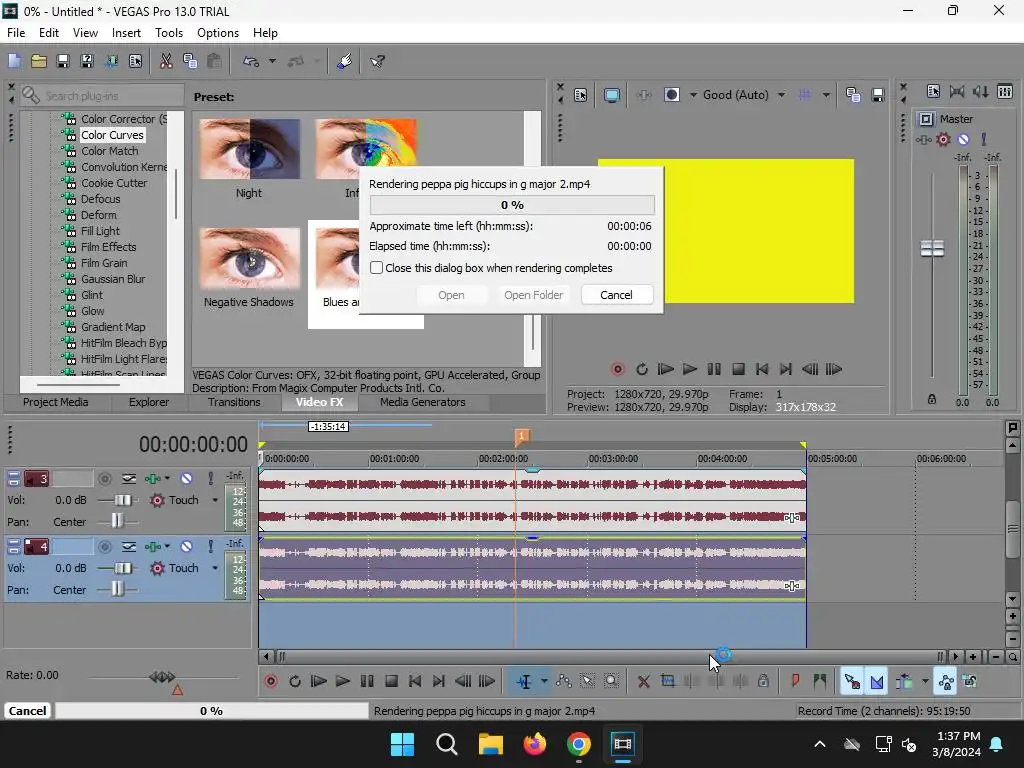This screenshot has width=1024, height=768.
Task: Mute the Master bus
Action: [x=963, y=139]
